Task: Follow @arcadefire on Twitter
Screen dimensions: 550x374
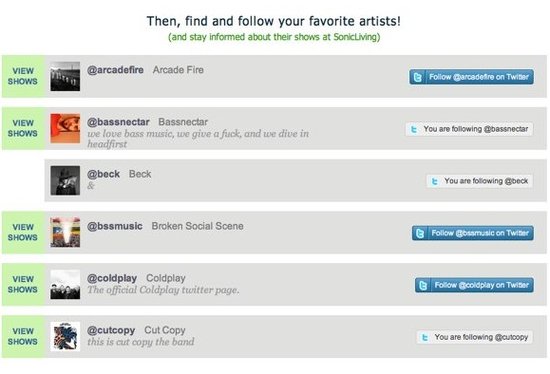Action: tap(471, 77)
